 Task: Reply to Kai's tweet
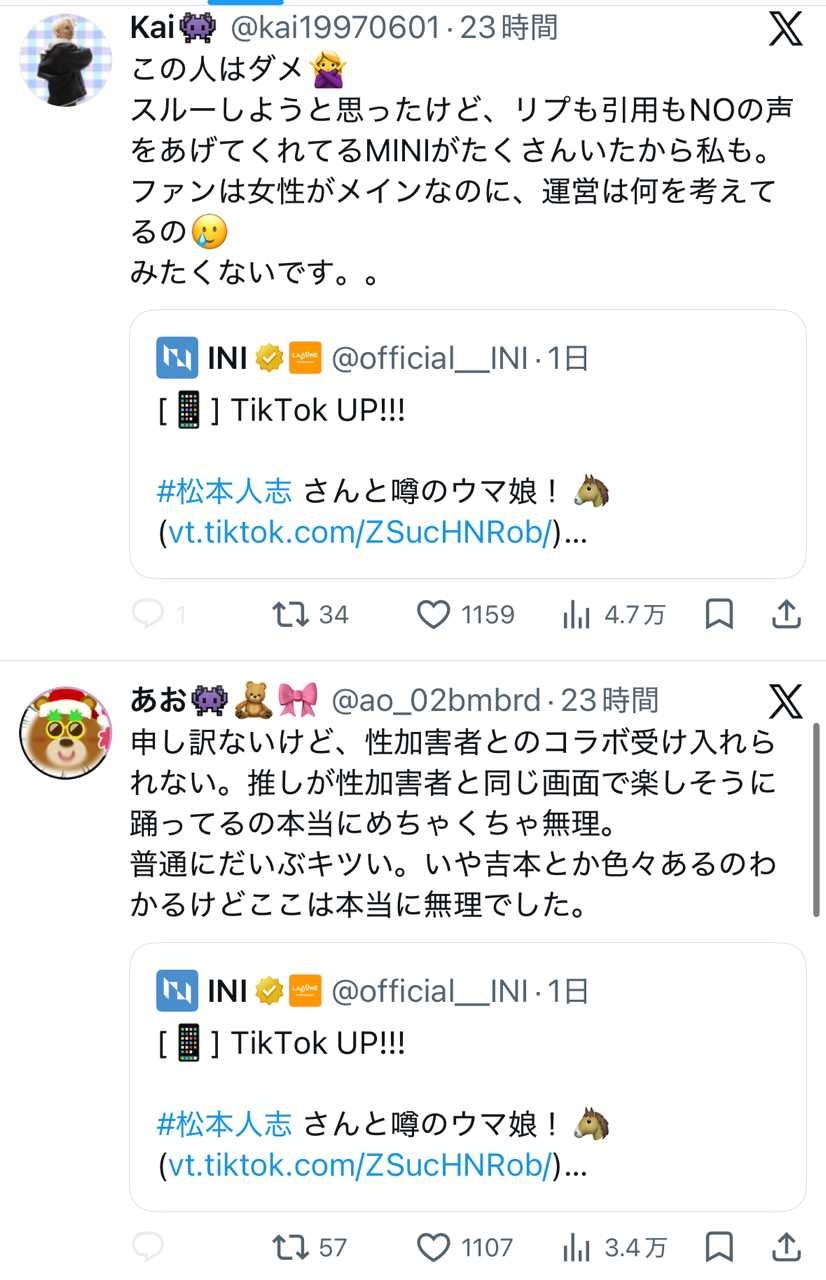tap(148, 614)
